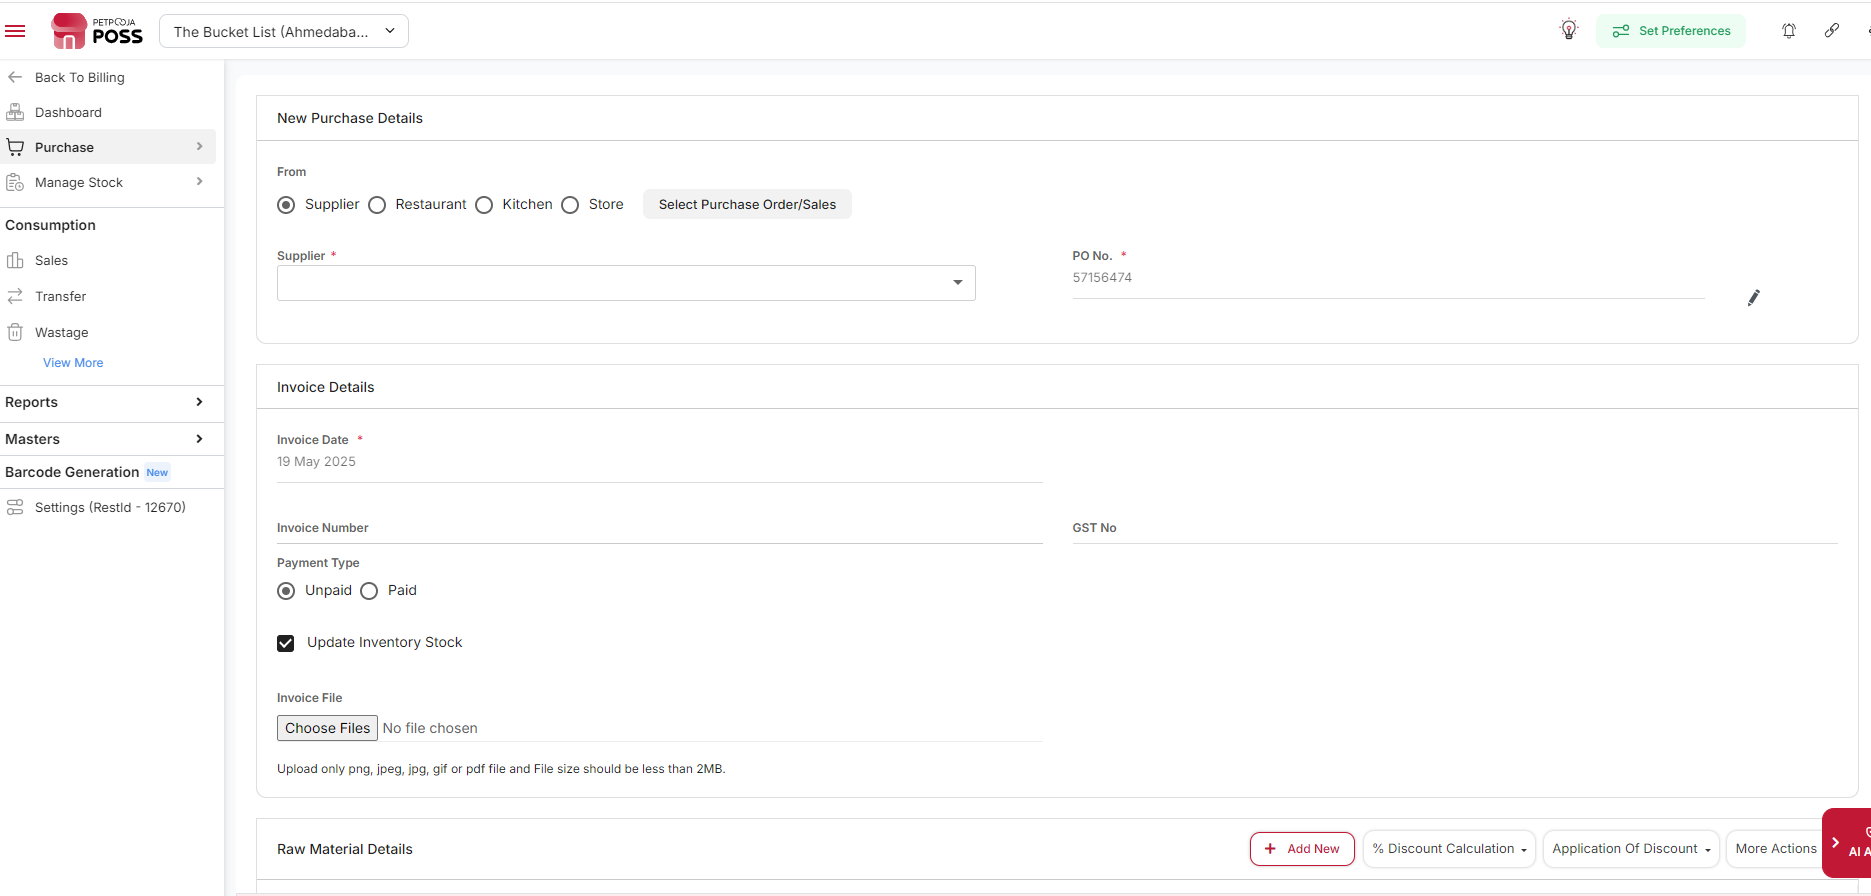
Task: Click the Dashboard sidebar icon
Action: pyautogui.click(x=15, y=112)
